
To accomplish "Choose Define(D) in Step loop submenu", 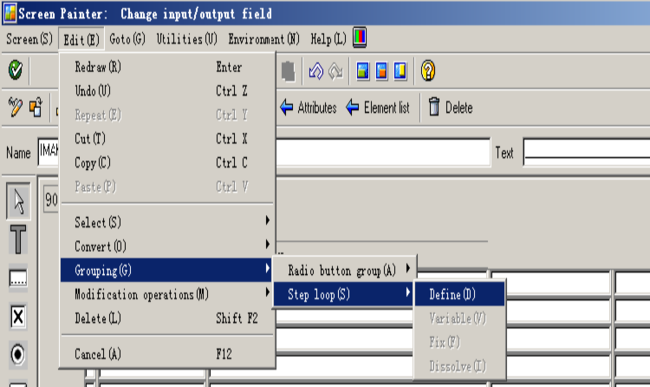I will 460,294.
